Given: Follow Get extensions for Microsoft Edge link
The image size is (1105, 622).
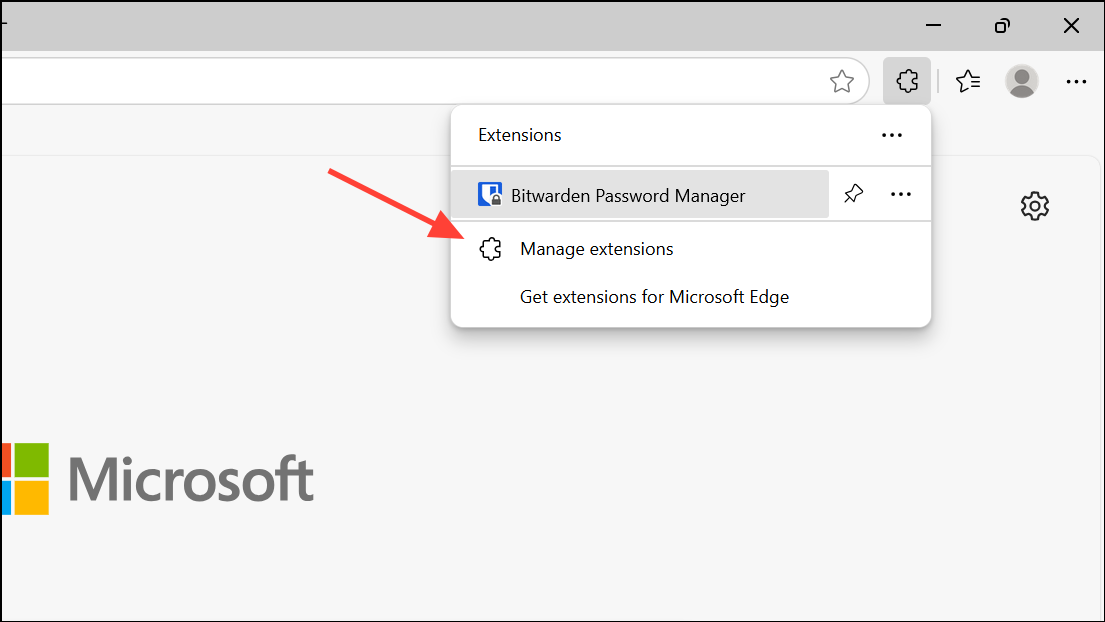Looking at the screenshot, I should [654, 297].
